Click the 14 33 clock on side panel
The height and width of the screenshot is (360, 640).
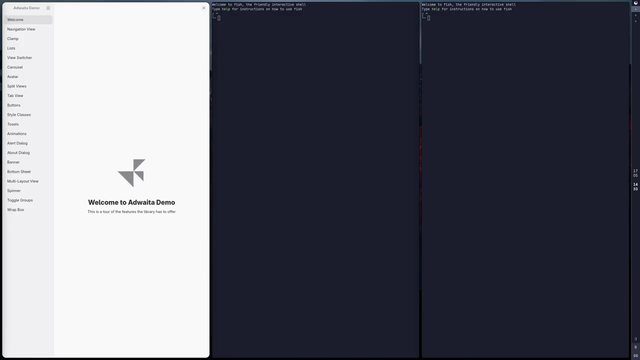point(635,187)
